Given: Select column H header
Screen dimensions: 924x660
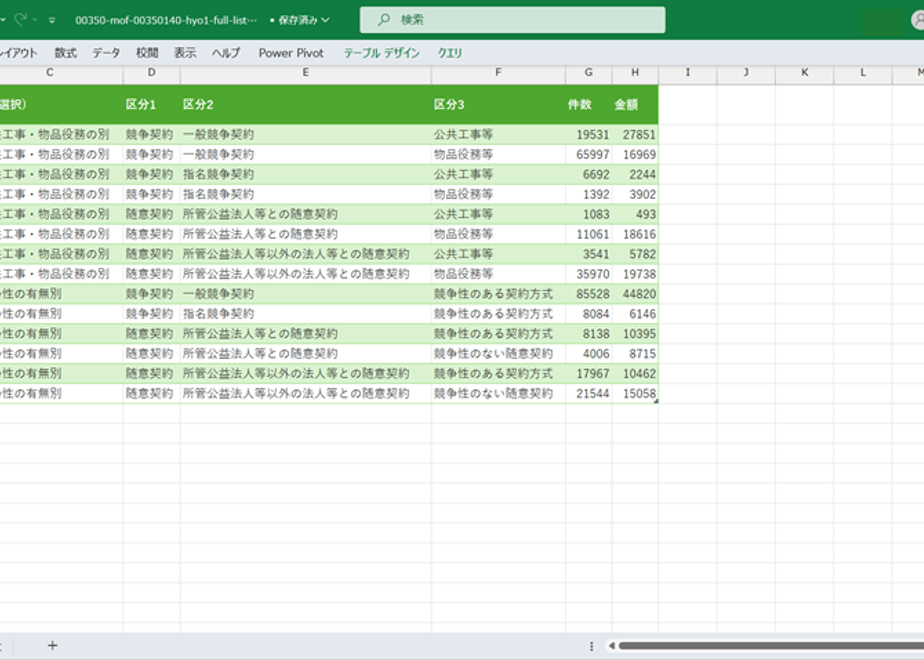Looking at the screenshot, I should click(635, 72).
